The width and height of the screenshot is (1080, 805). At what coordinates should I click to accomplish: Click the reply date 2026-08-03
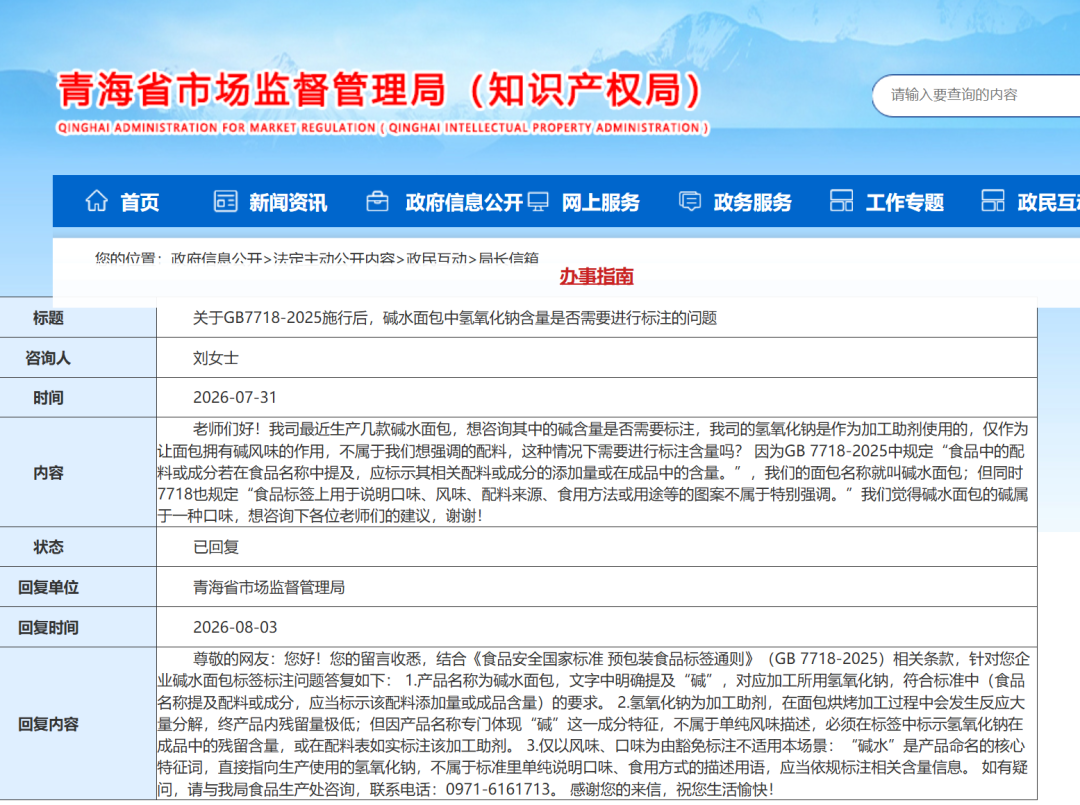[235, 627]
